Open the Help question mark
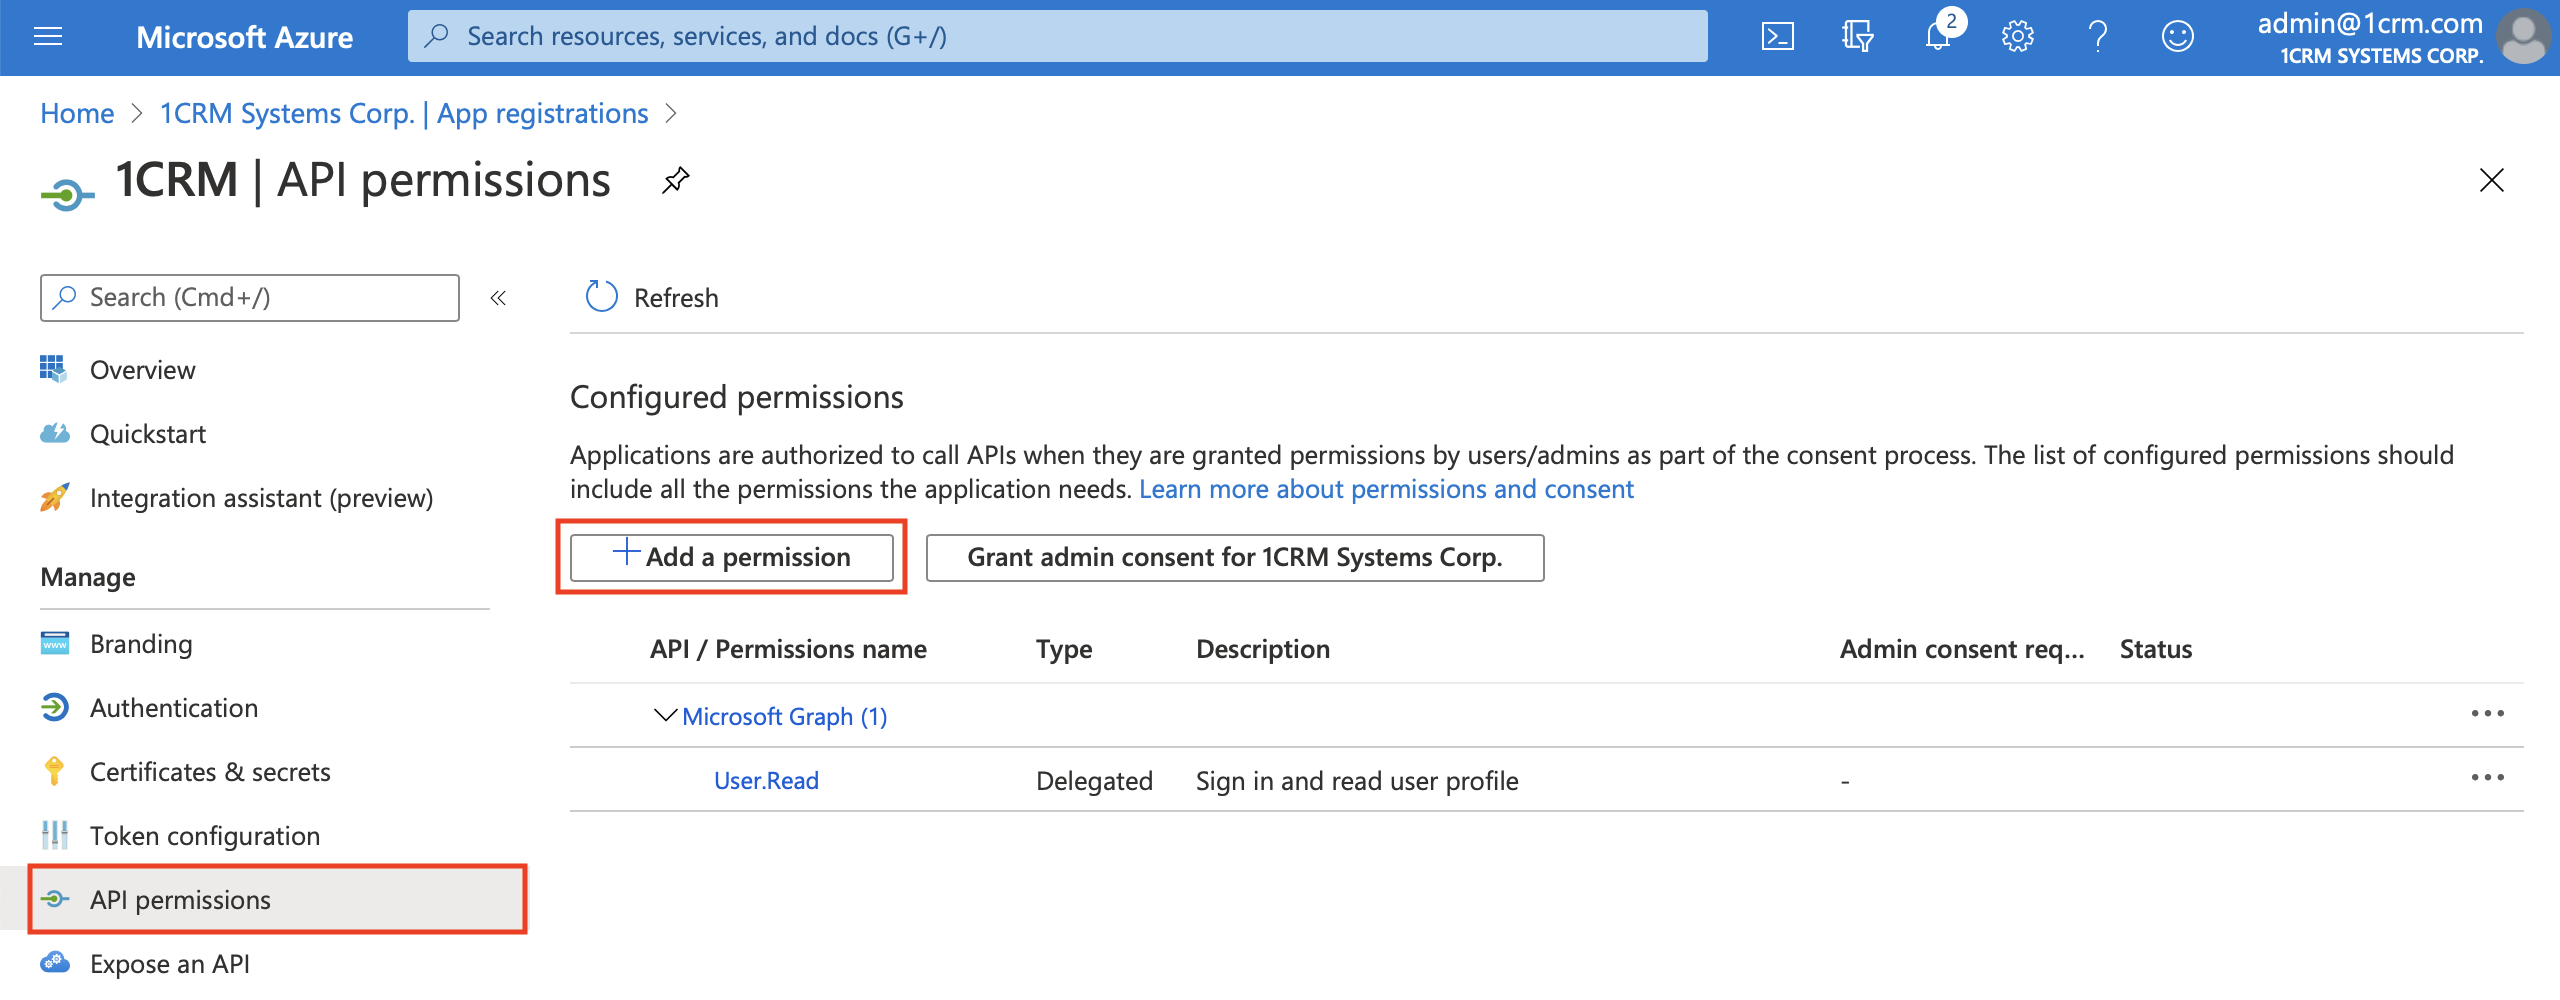The image size is (2560, 1000). tap(2098, 37)
